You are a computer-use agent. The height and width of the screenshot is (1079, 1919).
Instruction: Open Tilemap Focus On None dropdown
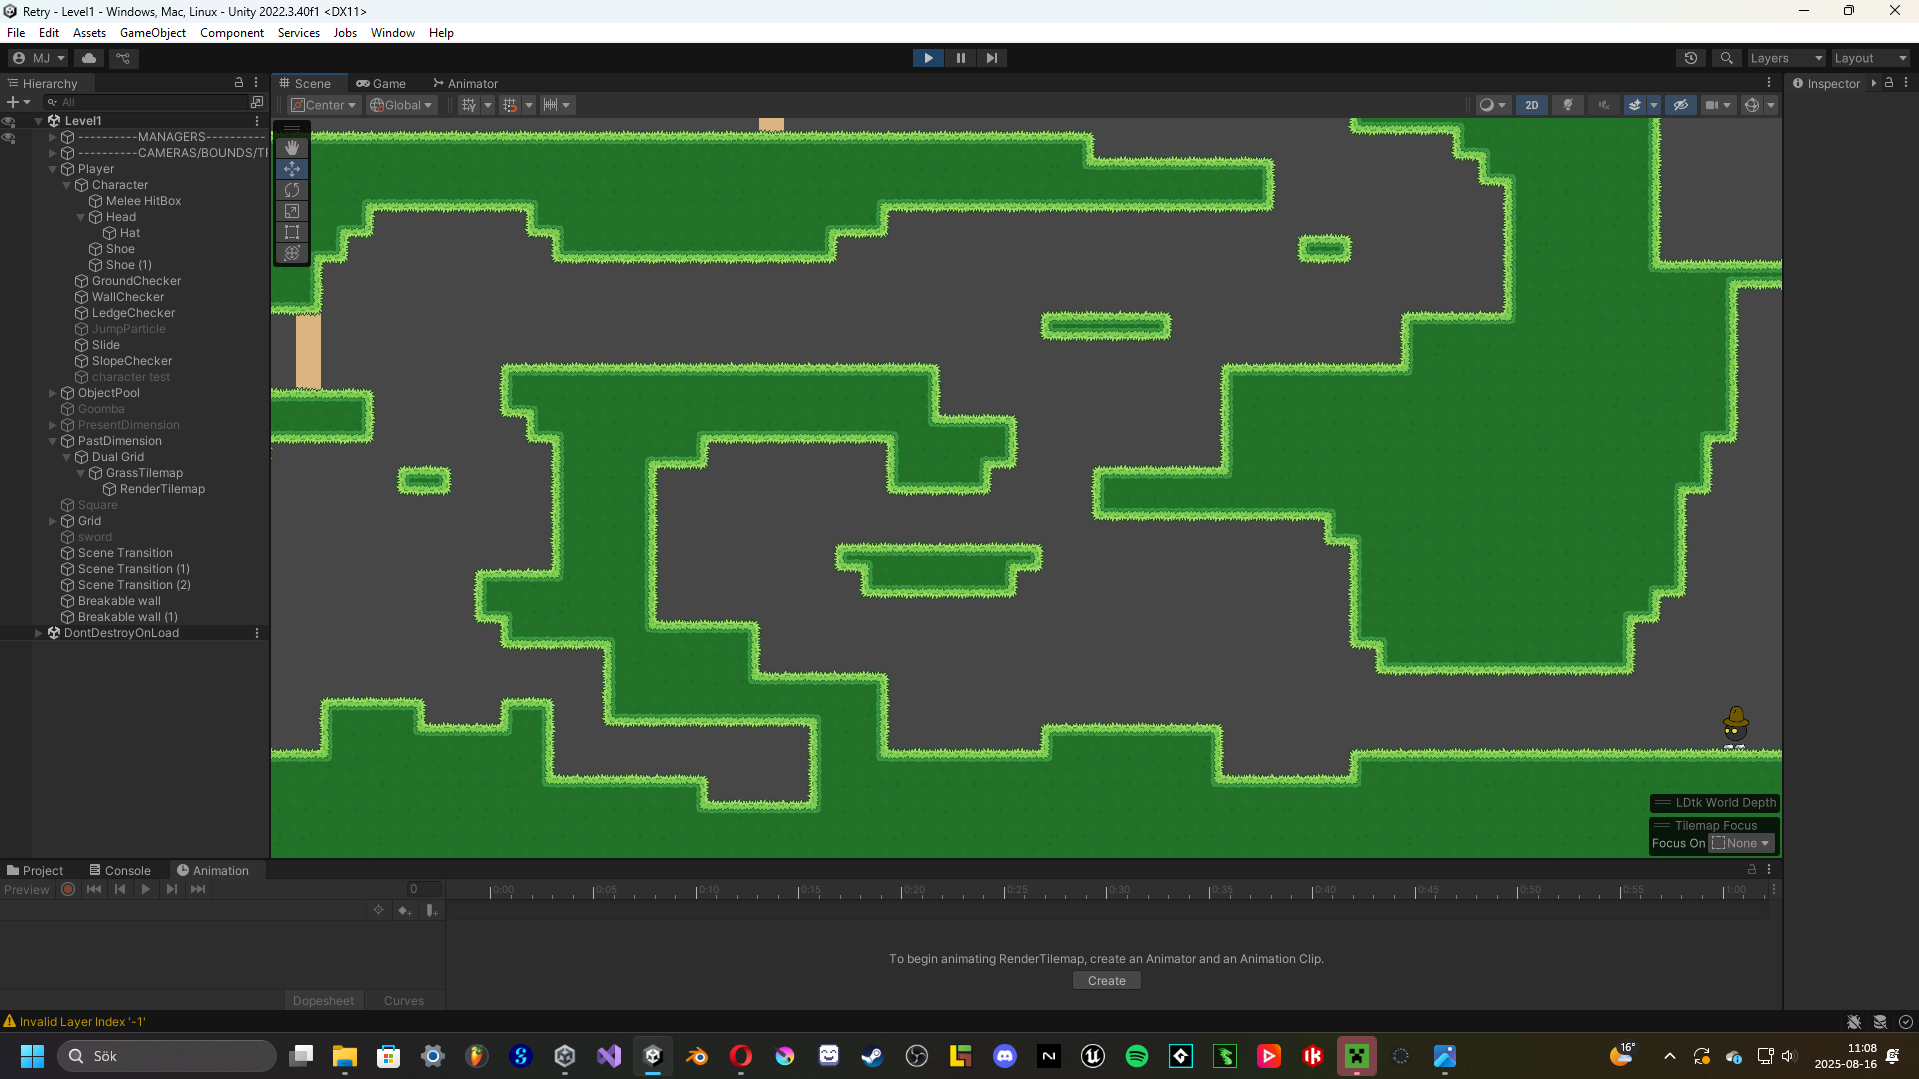1741,843
